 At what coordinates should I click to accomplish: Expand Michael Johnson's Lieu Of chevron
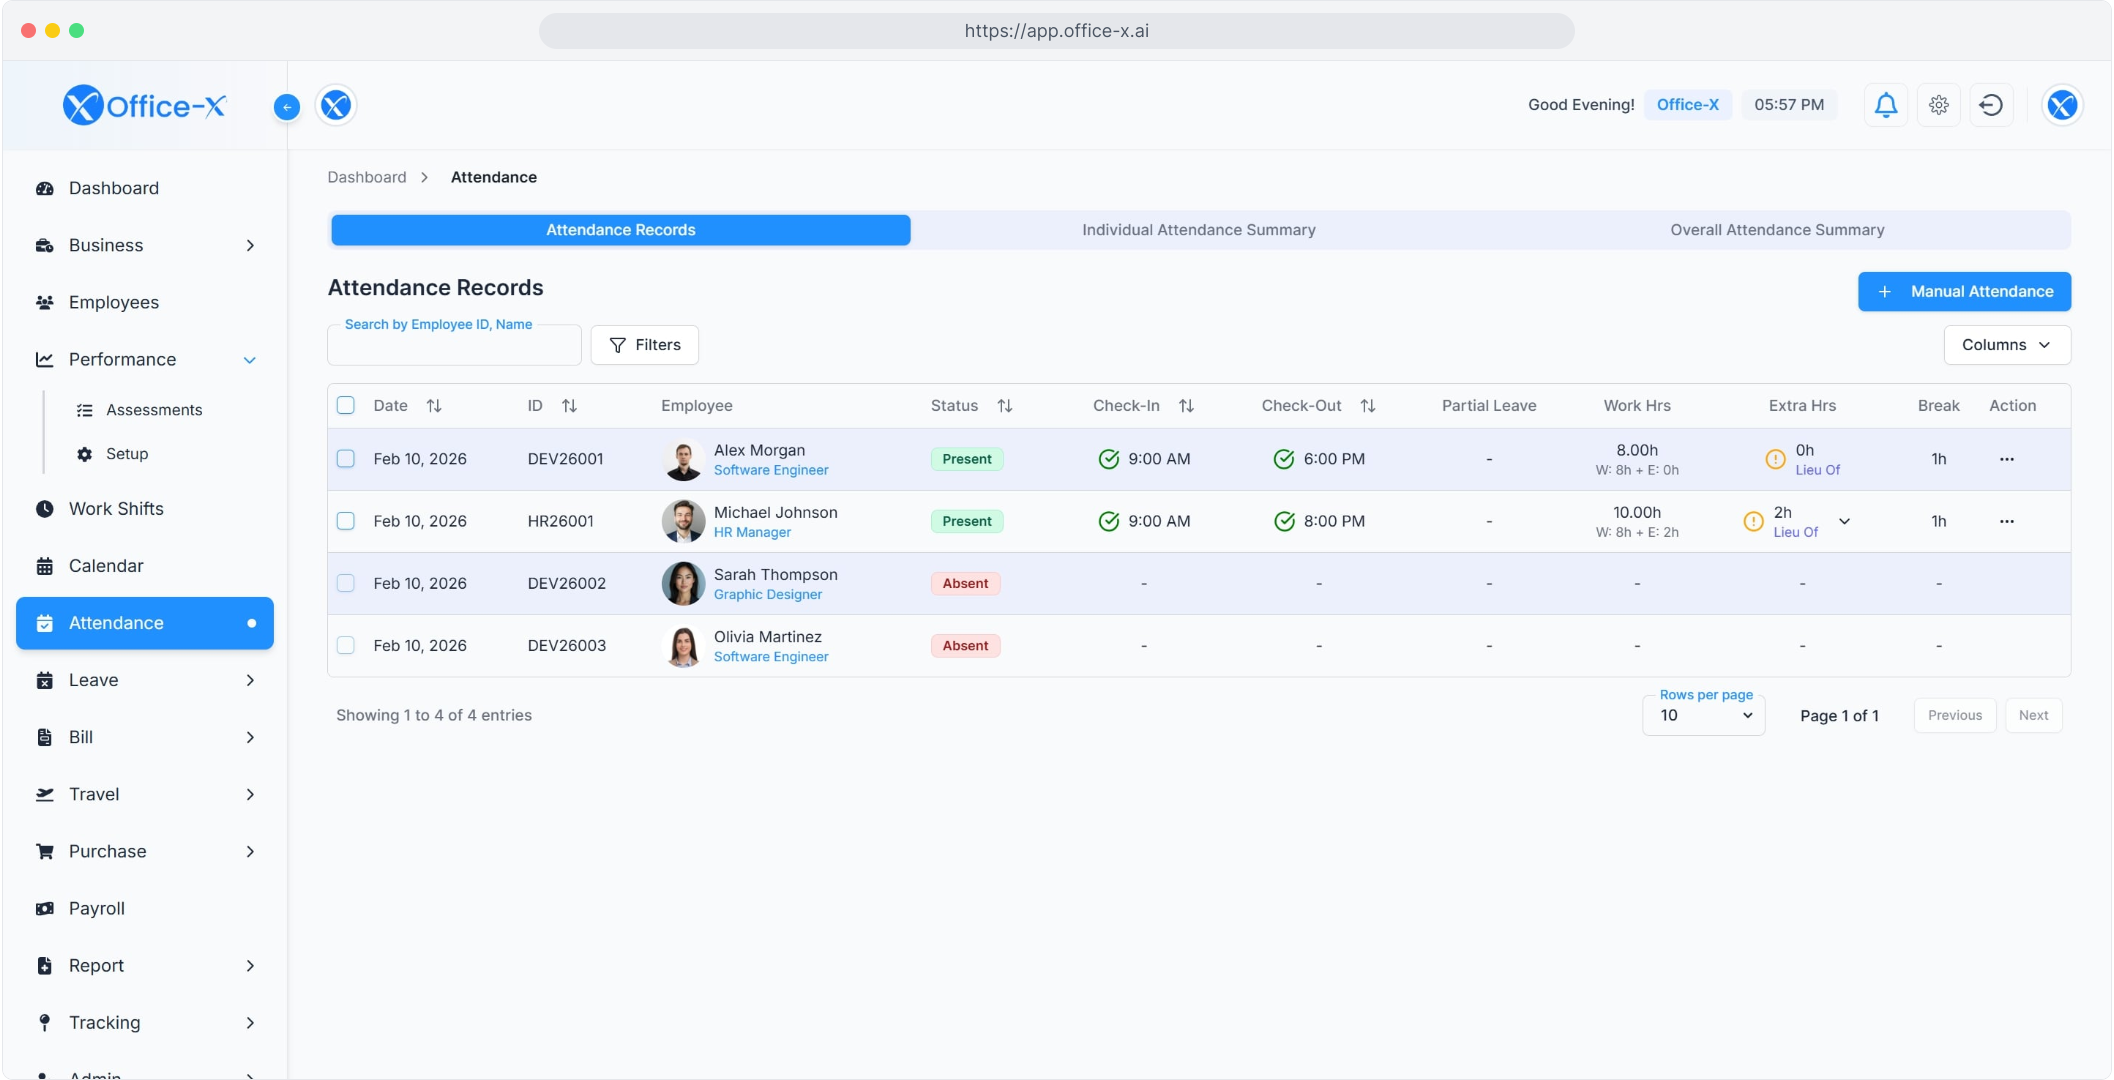1844,521
